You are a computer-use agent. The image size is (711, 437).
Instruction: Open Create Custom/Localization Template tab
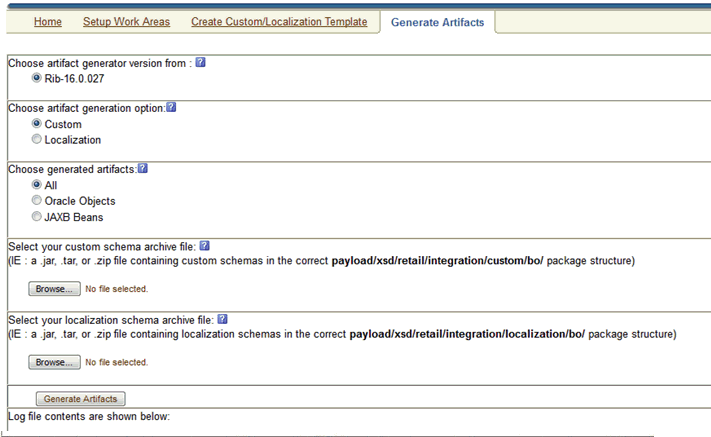point(279,22)
